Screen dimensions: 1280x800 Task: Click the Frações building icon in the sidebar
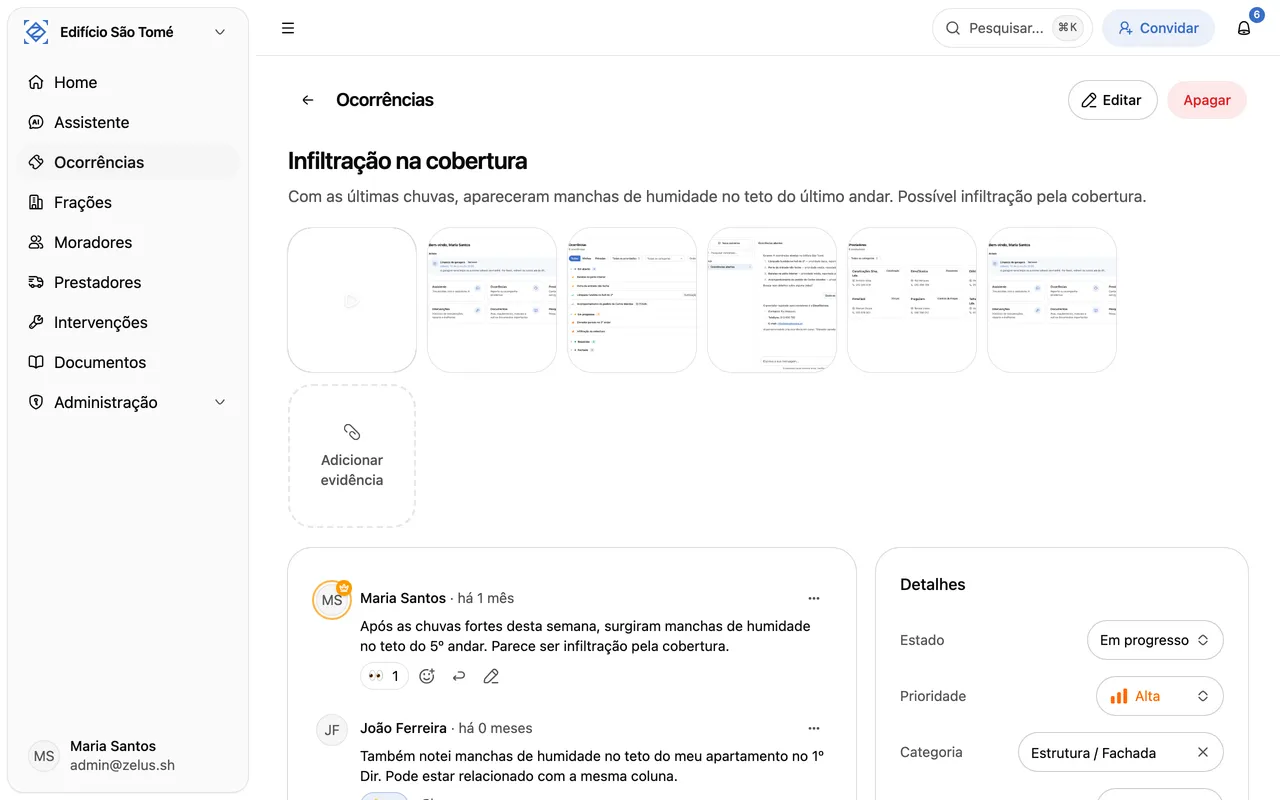(36, 202)
